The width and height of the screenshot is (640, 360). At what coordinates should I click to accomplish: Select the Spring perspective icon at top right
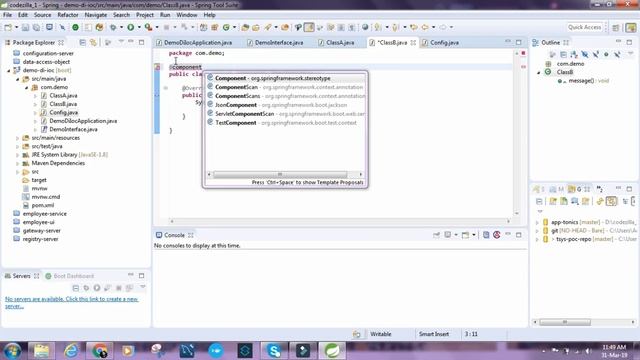point(631,27)
